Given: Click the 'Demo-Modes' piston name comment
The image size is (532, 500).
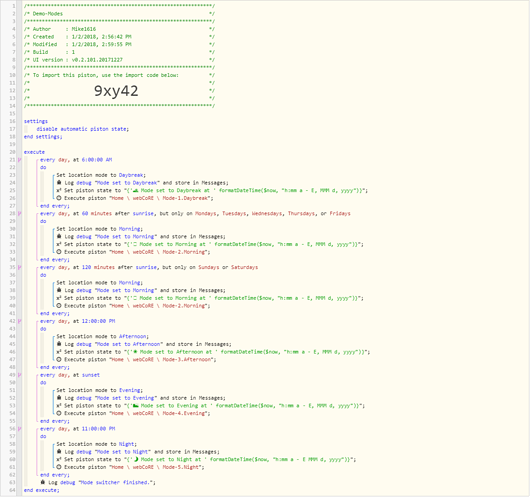Looking at the screenshot, I should (x=48, y=14).
